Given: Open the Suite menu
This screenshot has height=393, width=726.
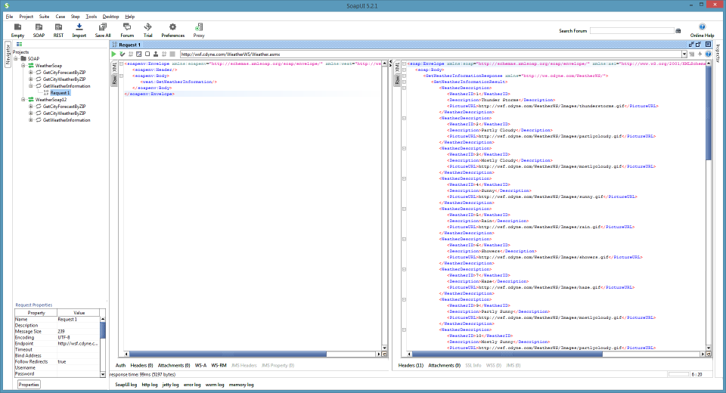Looking at the screenshot, I should [x=44, y=17].
